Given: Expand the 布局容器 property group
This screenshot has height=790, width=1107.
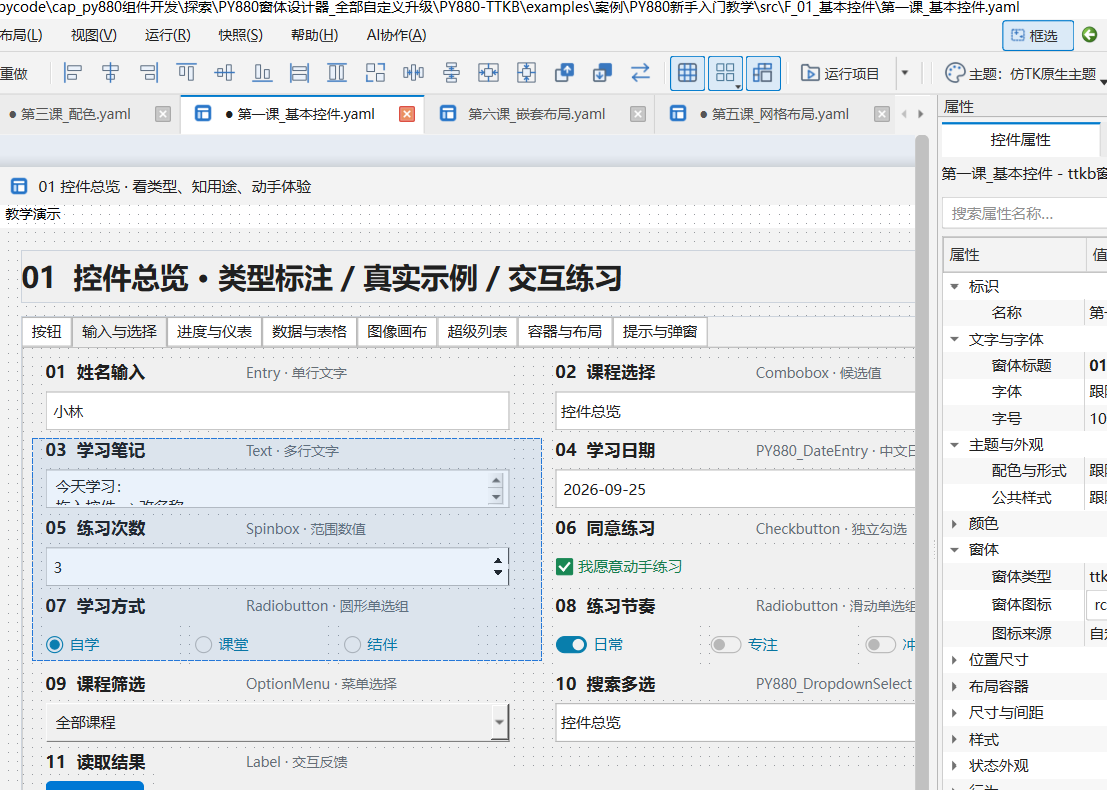Looking at the screenshot, I should [955, 686].
